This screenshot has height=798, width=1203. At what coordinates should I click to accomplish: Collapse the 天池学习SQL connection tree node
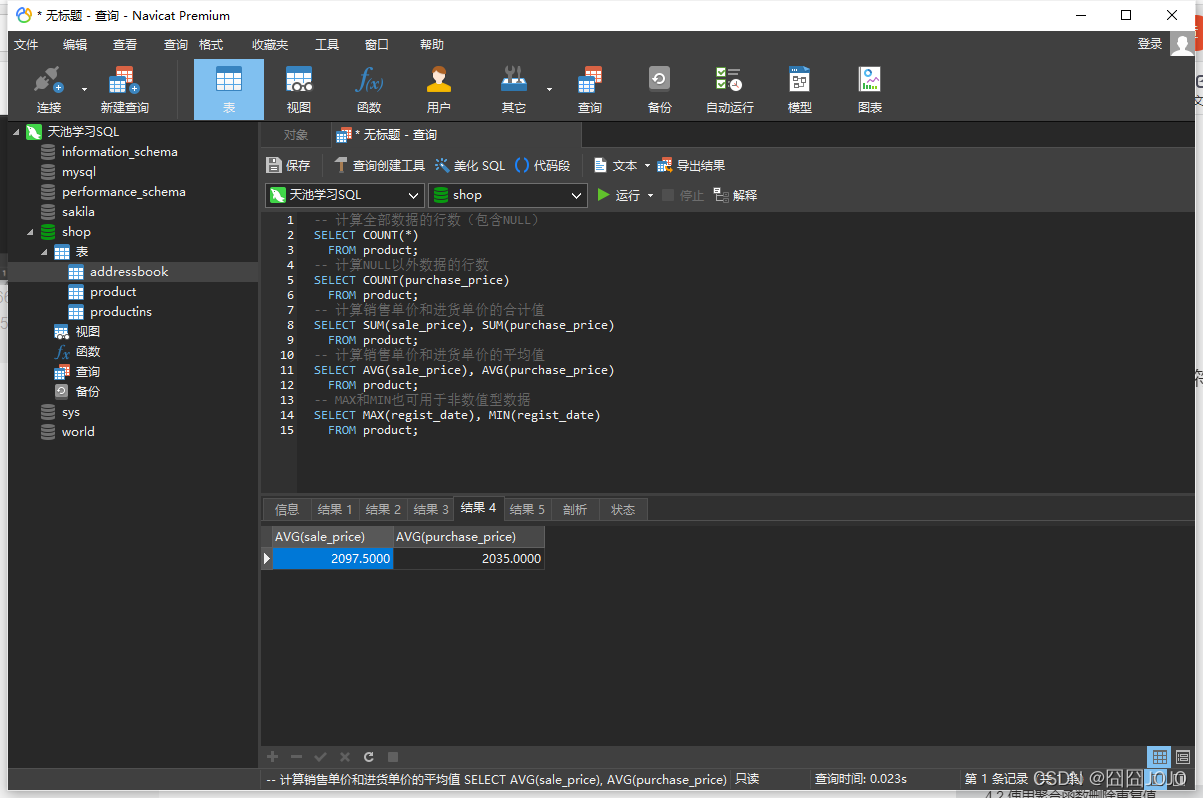(x=16, y=132)
